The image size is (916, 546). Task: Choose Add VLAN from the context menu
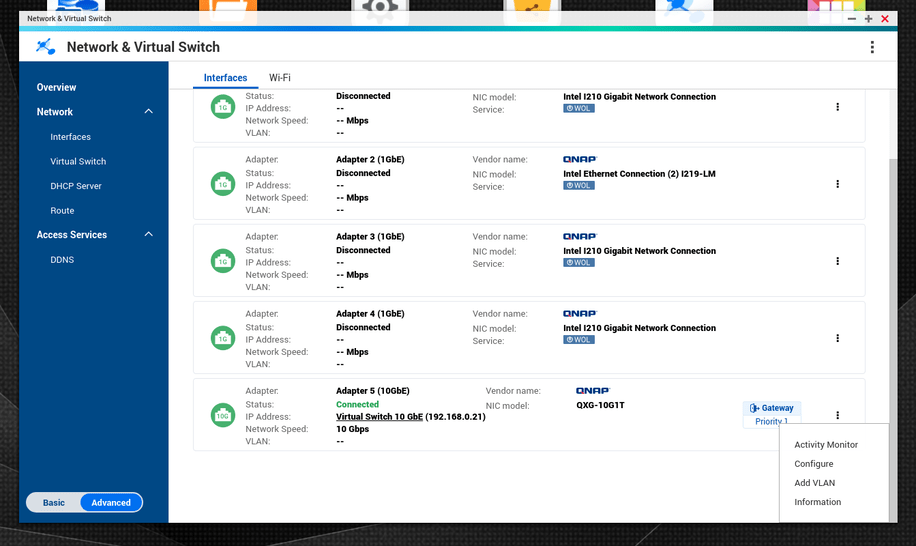pos(814,483)
